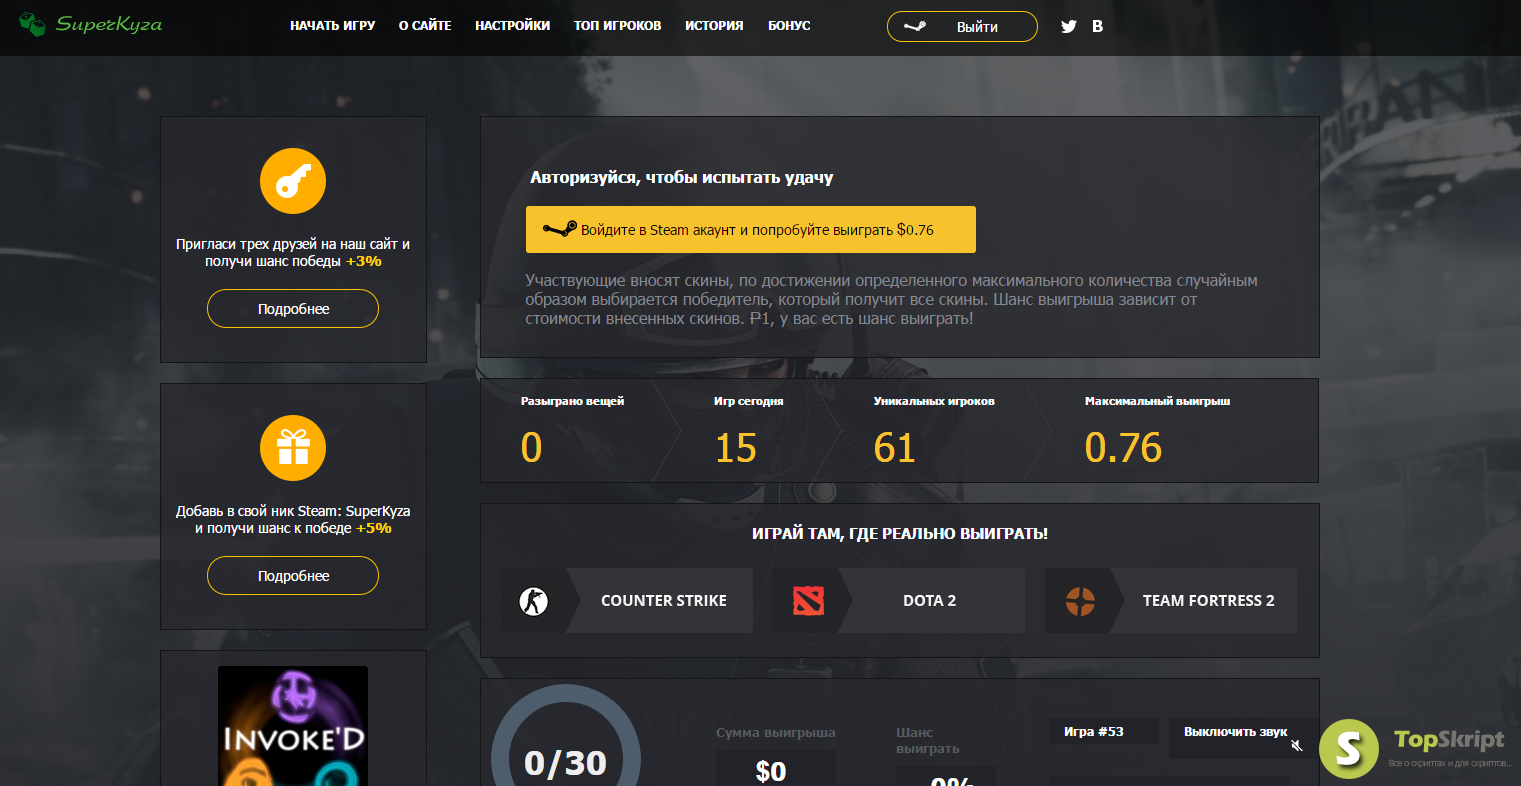Click the Максимальный выигрыш label
The image size is (1521, 786).
pyautogui.click(x=1158, y=401)
